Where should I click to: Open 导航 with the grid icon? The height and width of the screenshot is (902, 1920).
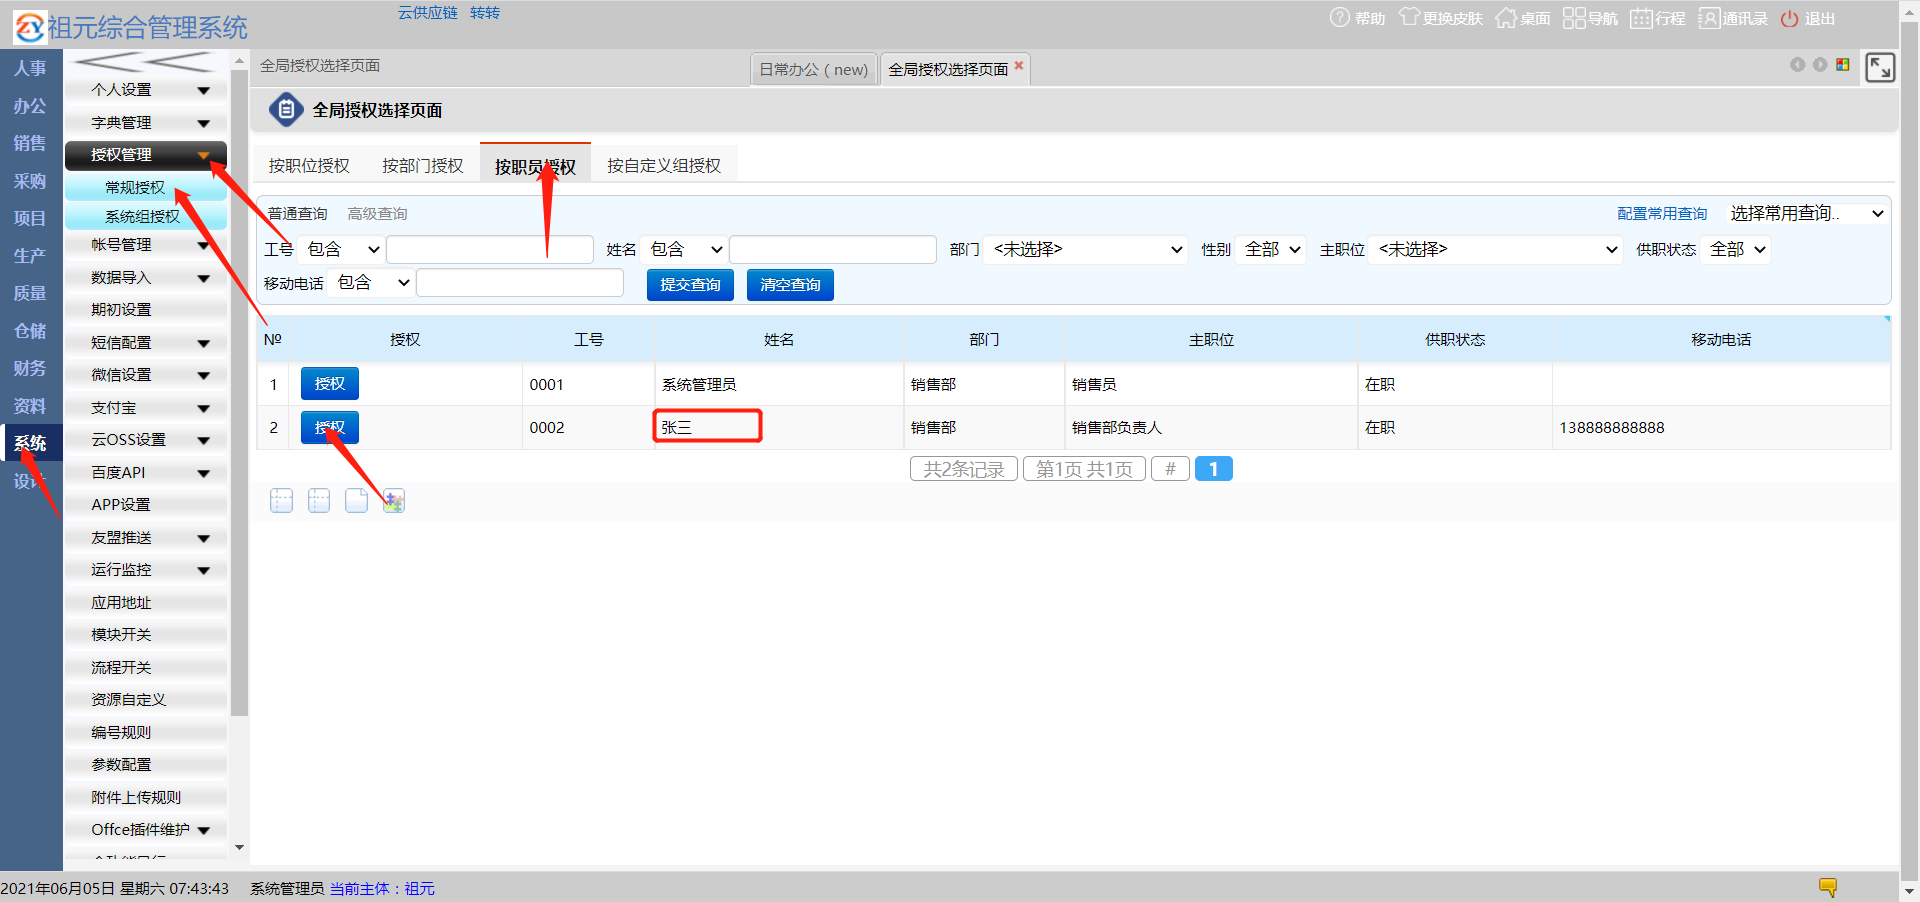1574,18
